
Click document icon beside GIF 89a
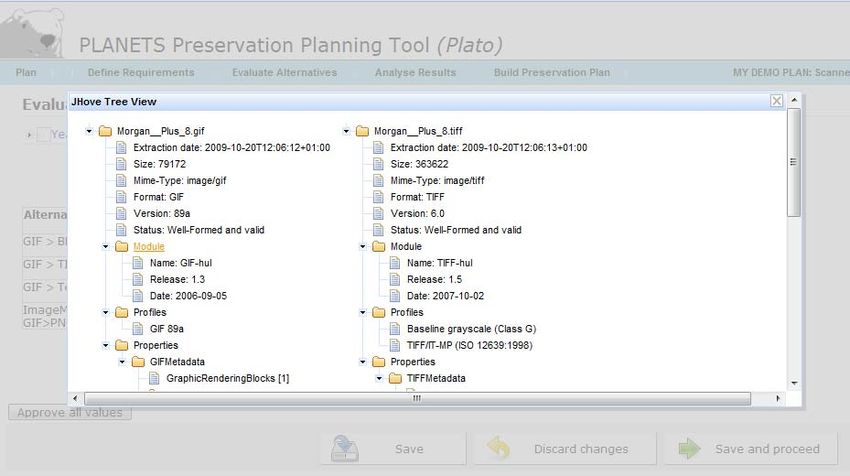click(x=138, y=329)
